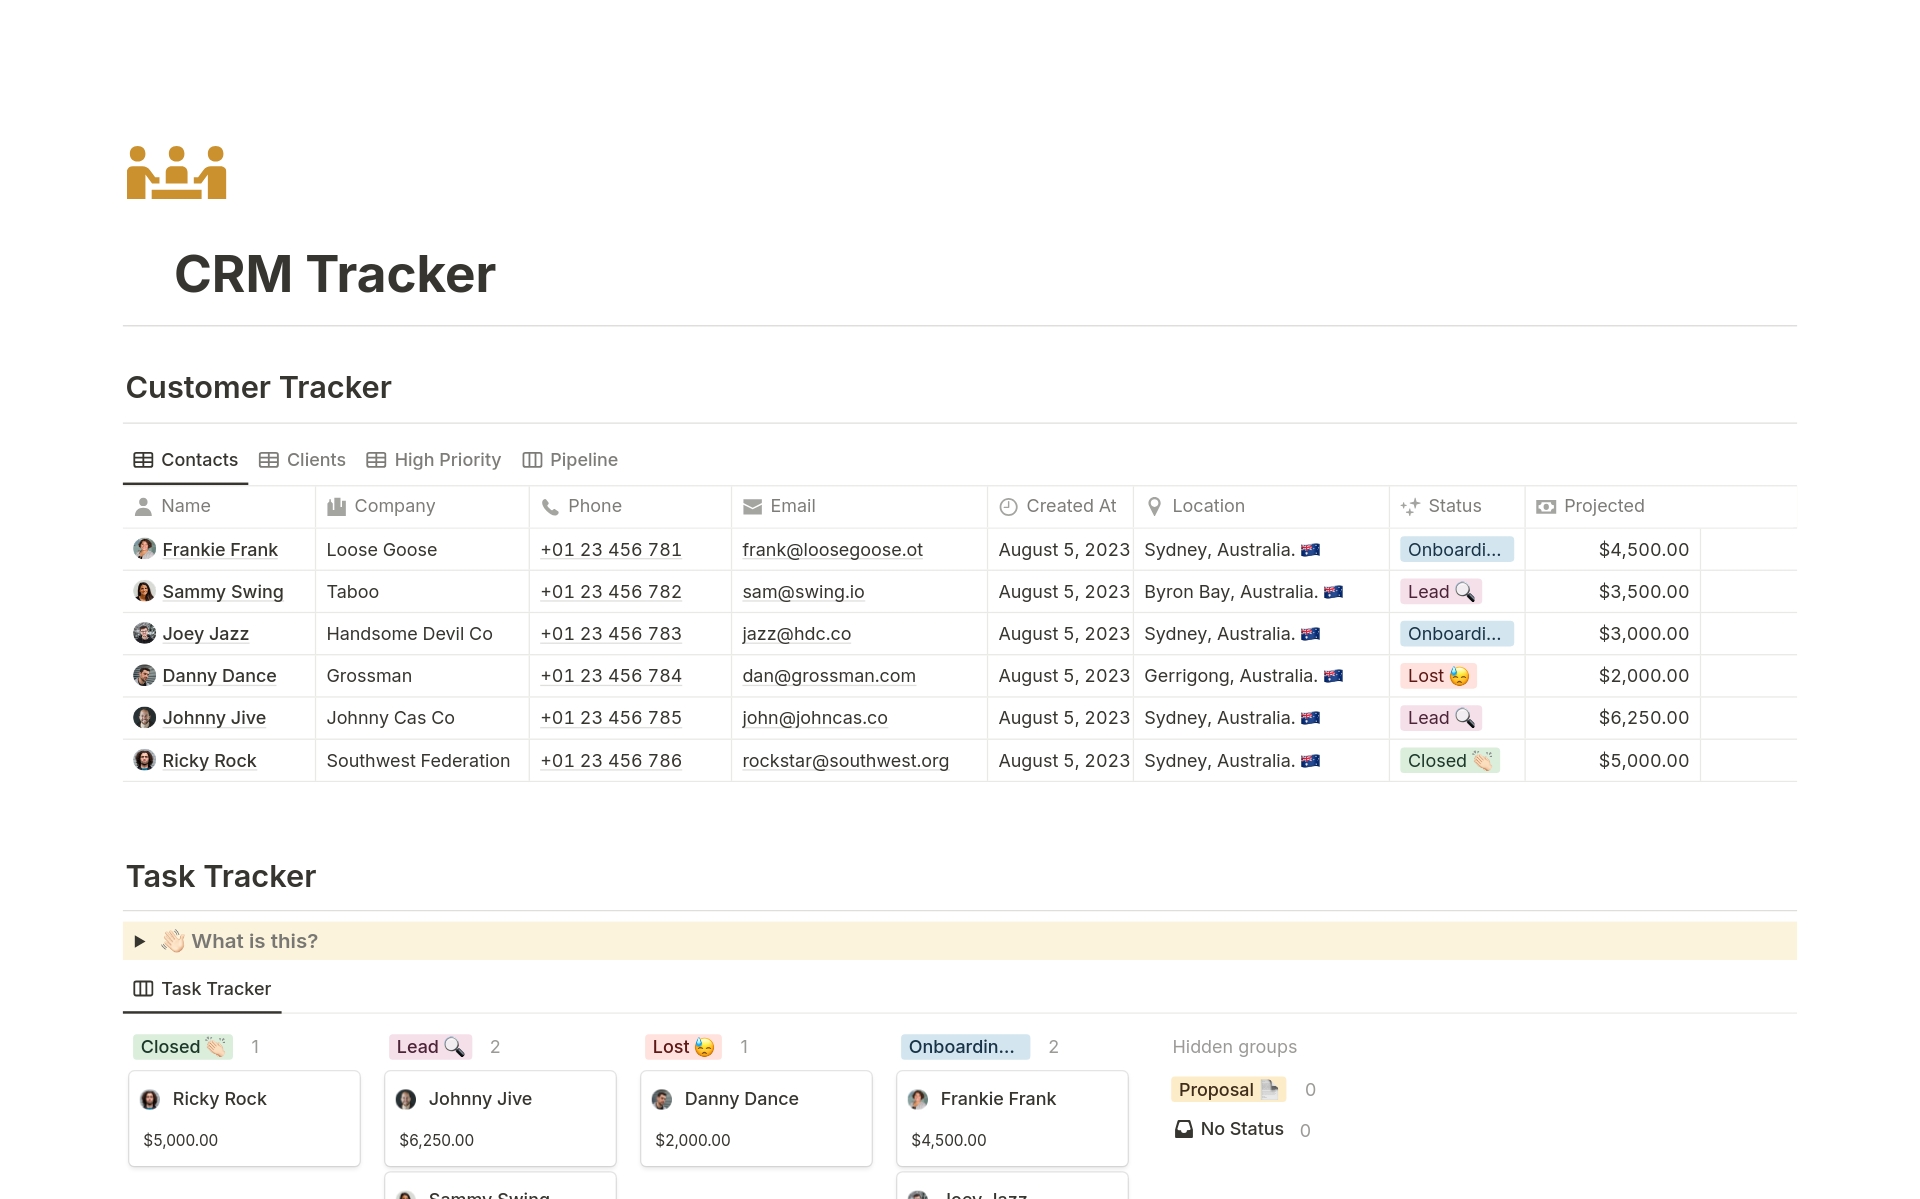The height and width of the screenshot is (1199, 1920).
Task: Open Frankie Frank's contact record
Action: click(221, 550)
